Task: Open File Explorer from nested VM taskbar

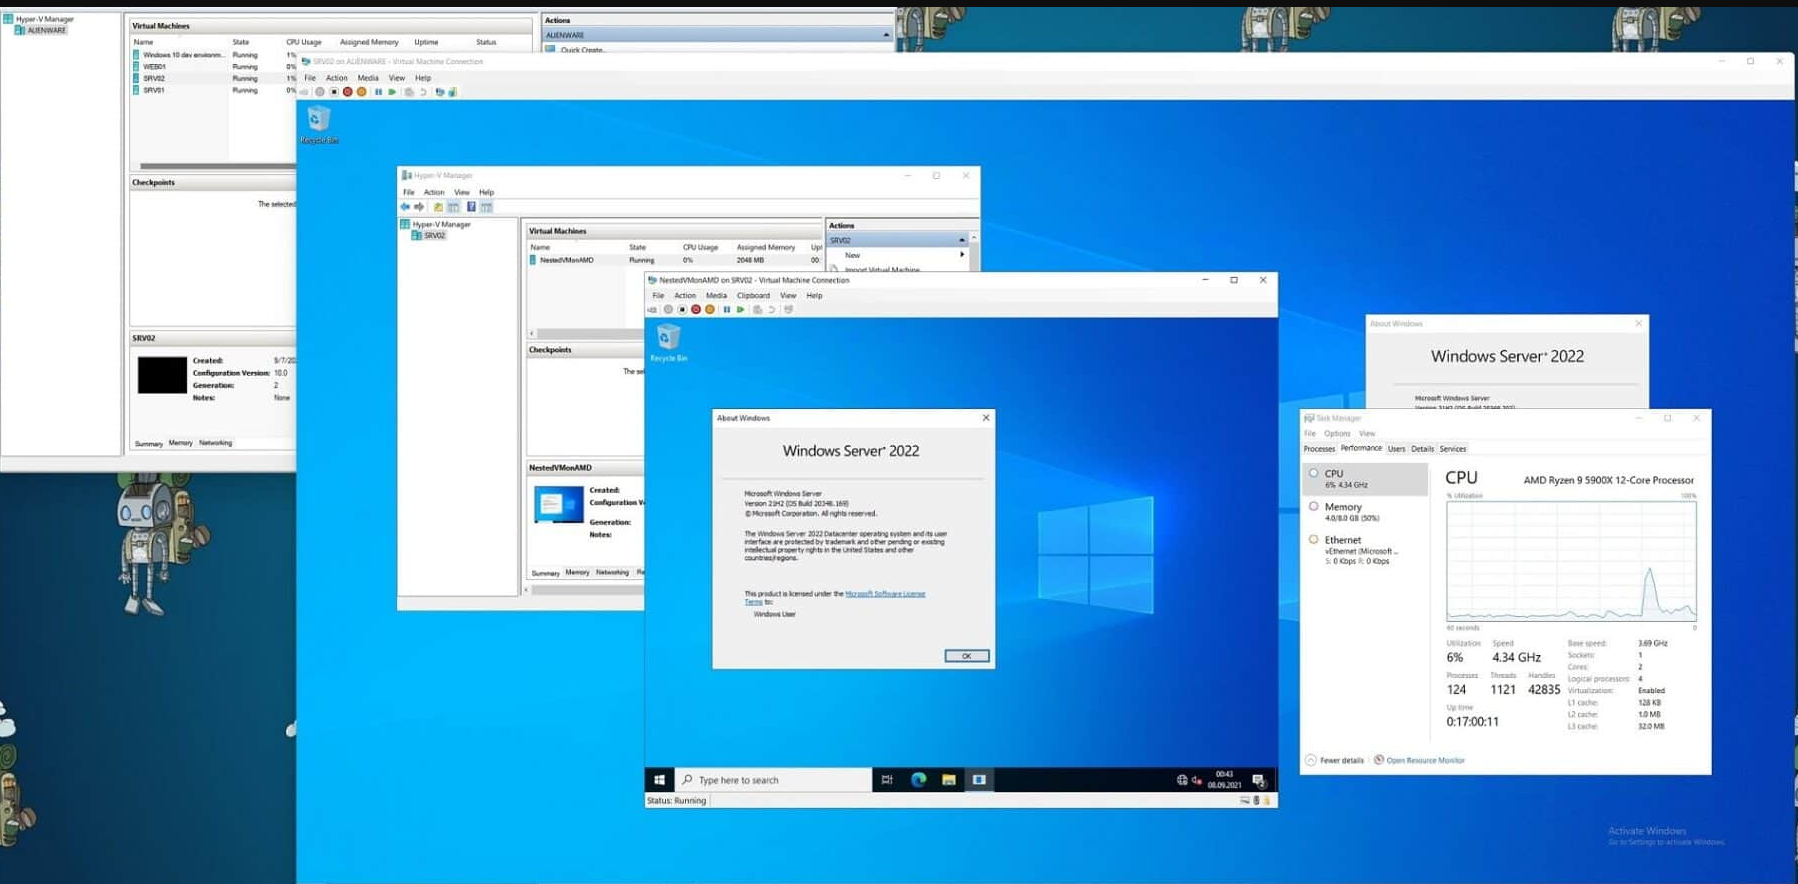Action: point(948,780)
